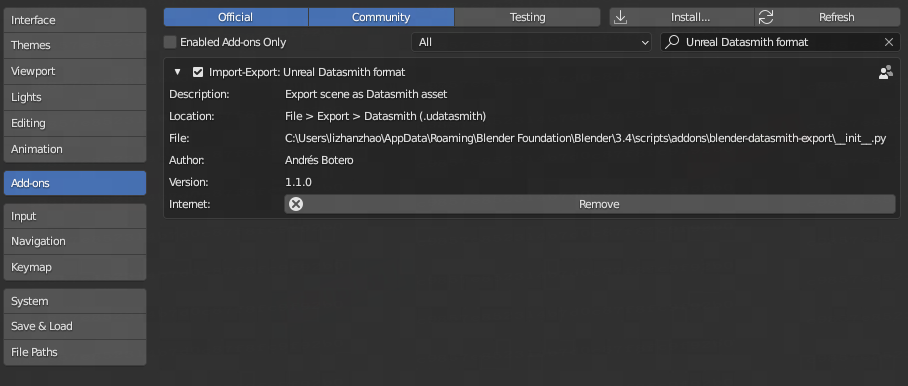Screen dimensions: 908x386
Task: Disable the Unreal Datasmith format add-on checkbox
Action: tap(198, 72)
